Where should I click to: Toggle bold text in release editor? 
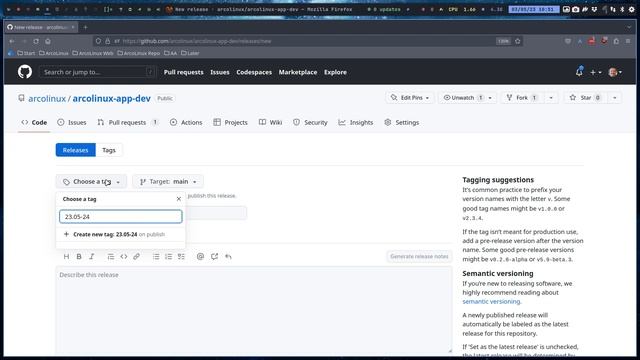pyautogui.click(x=79, y=256)
